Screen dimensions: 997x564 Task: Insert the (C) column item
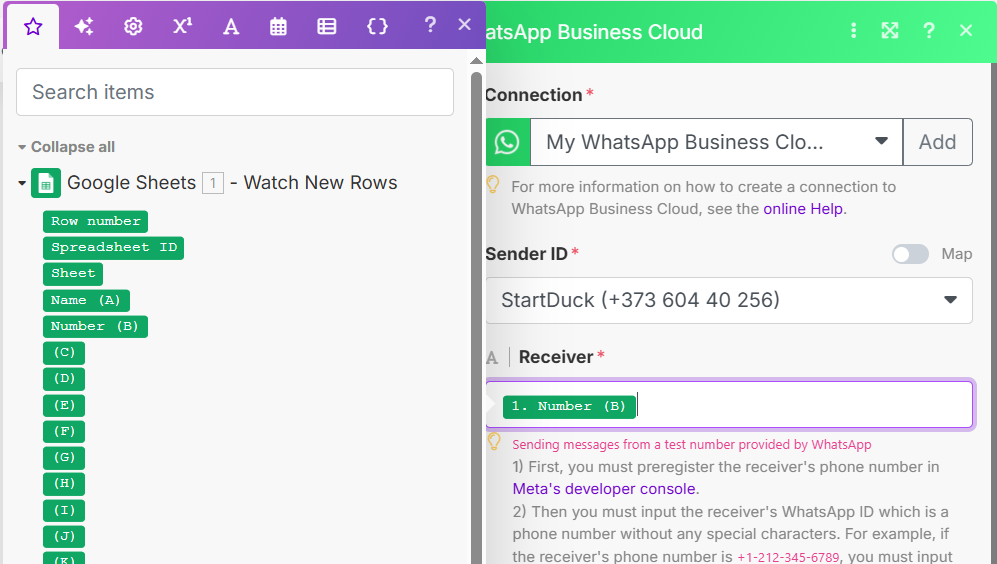(64, 352)
